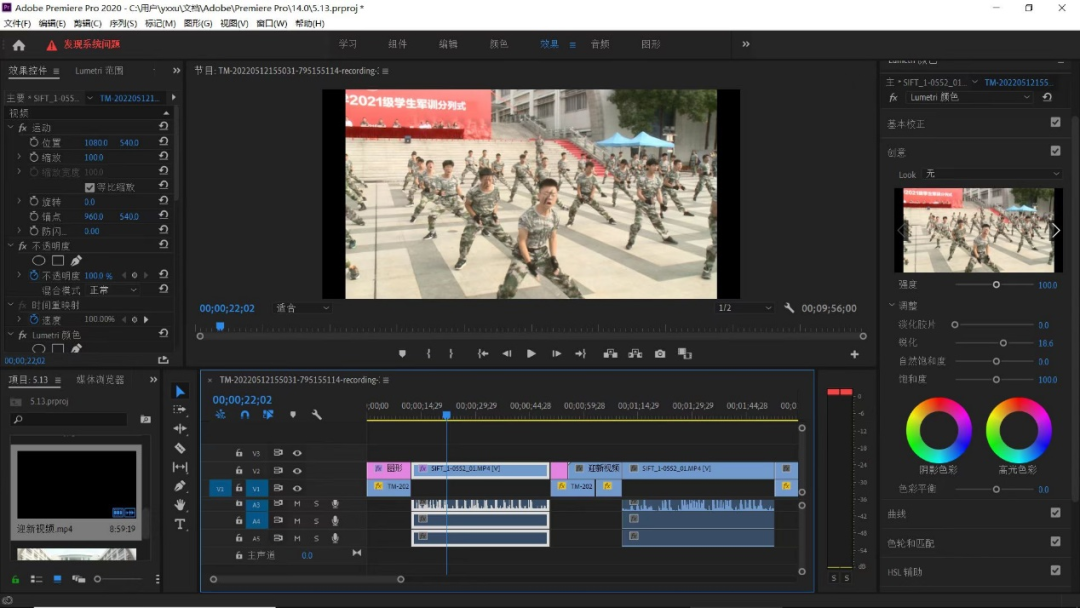Screen dimensions: 1080x608
Task: Open timeline display settings wrench icon
Action: 317,415
